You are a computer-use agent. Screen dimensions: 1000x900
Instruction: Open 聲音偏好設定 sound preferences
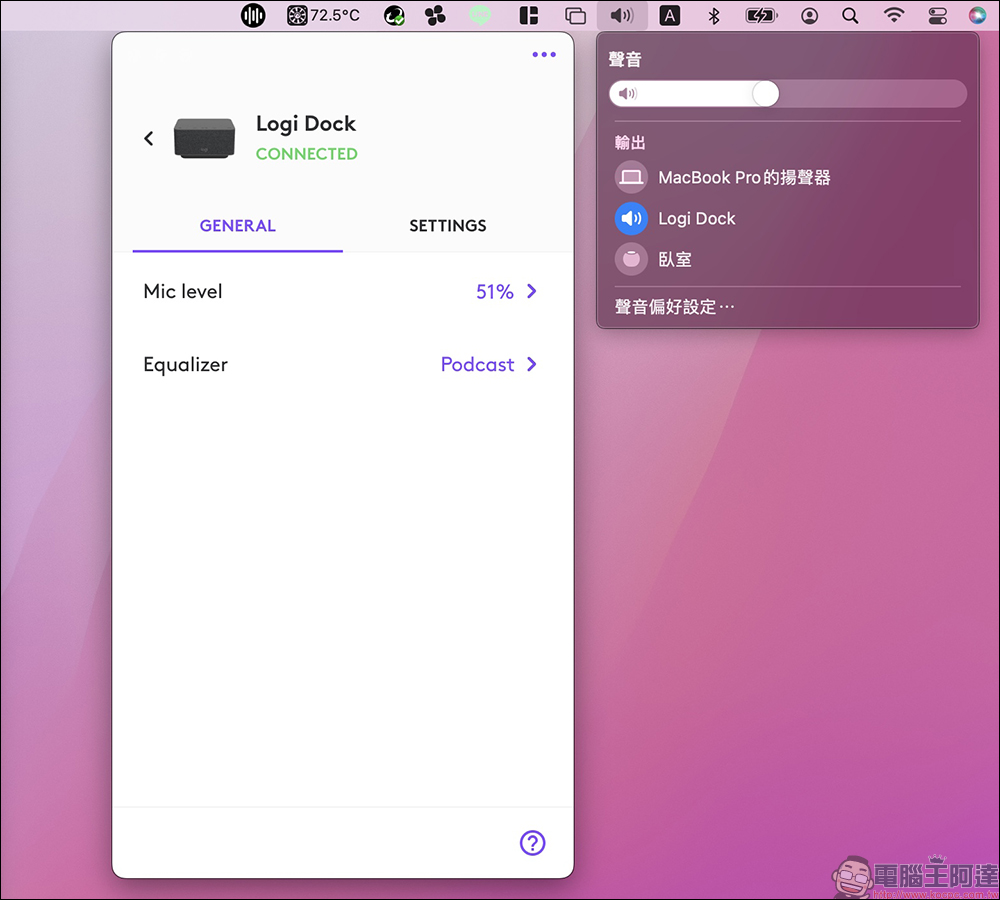click(674, 307)
